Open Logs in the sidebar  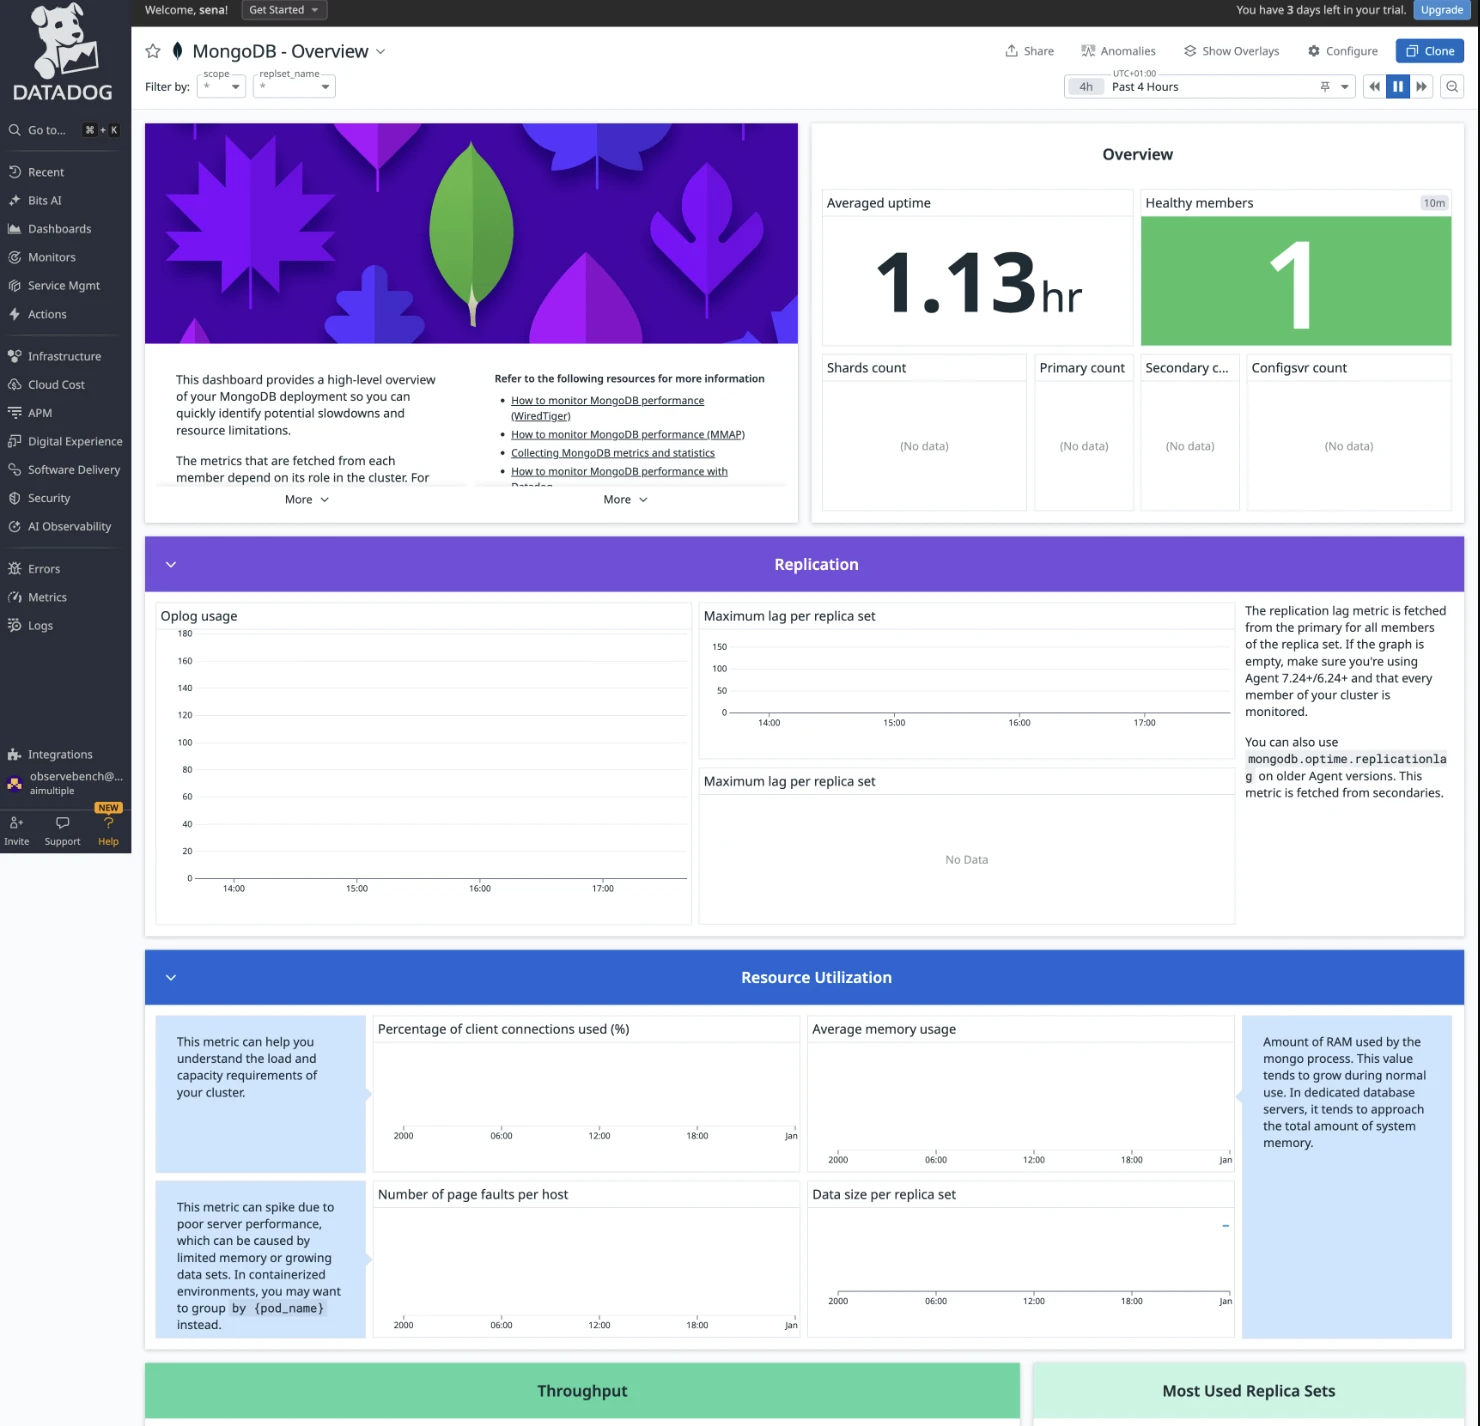[x=40, y=625]
